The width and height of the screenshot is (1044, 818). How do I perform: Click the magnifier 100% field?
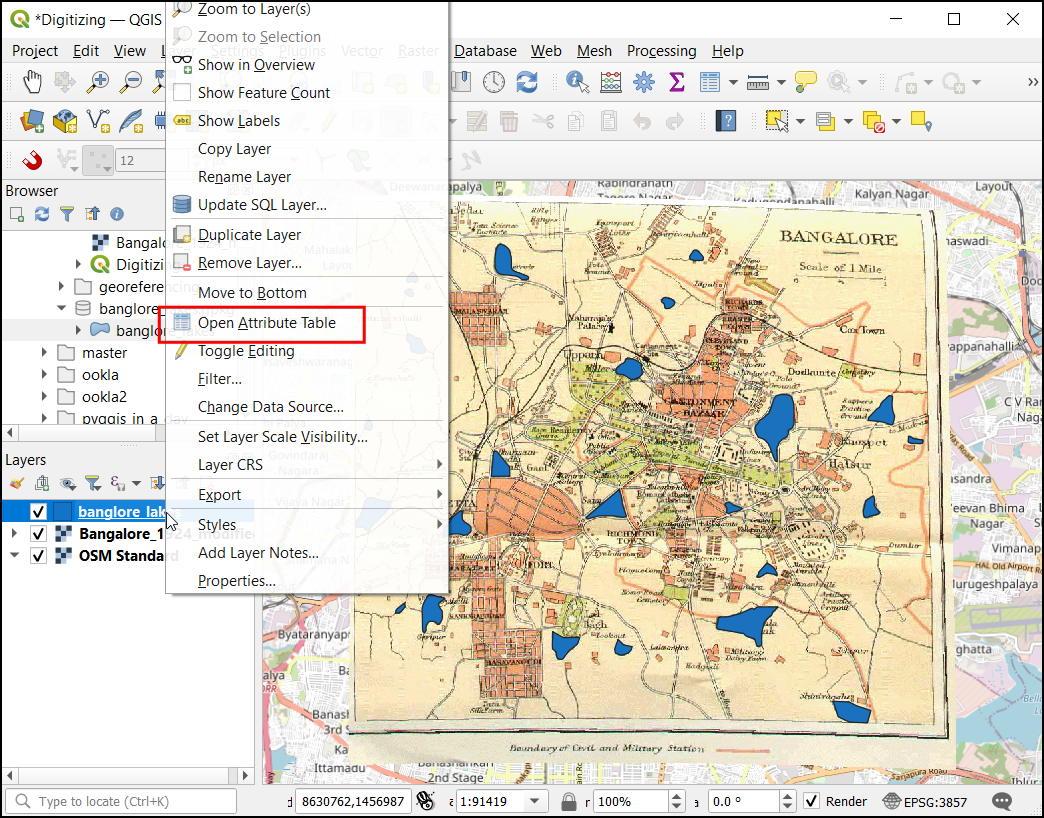[631, 801]
